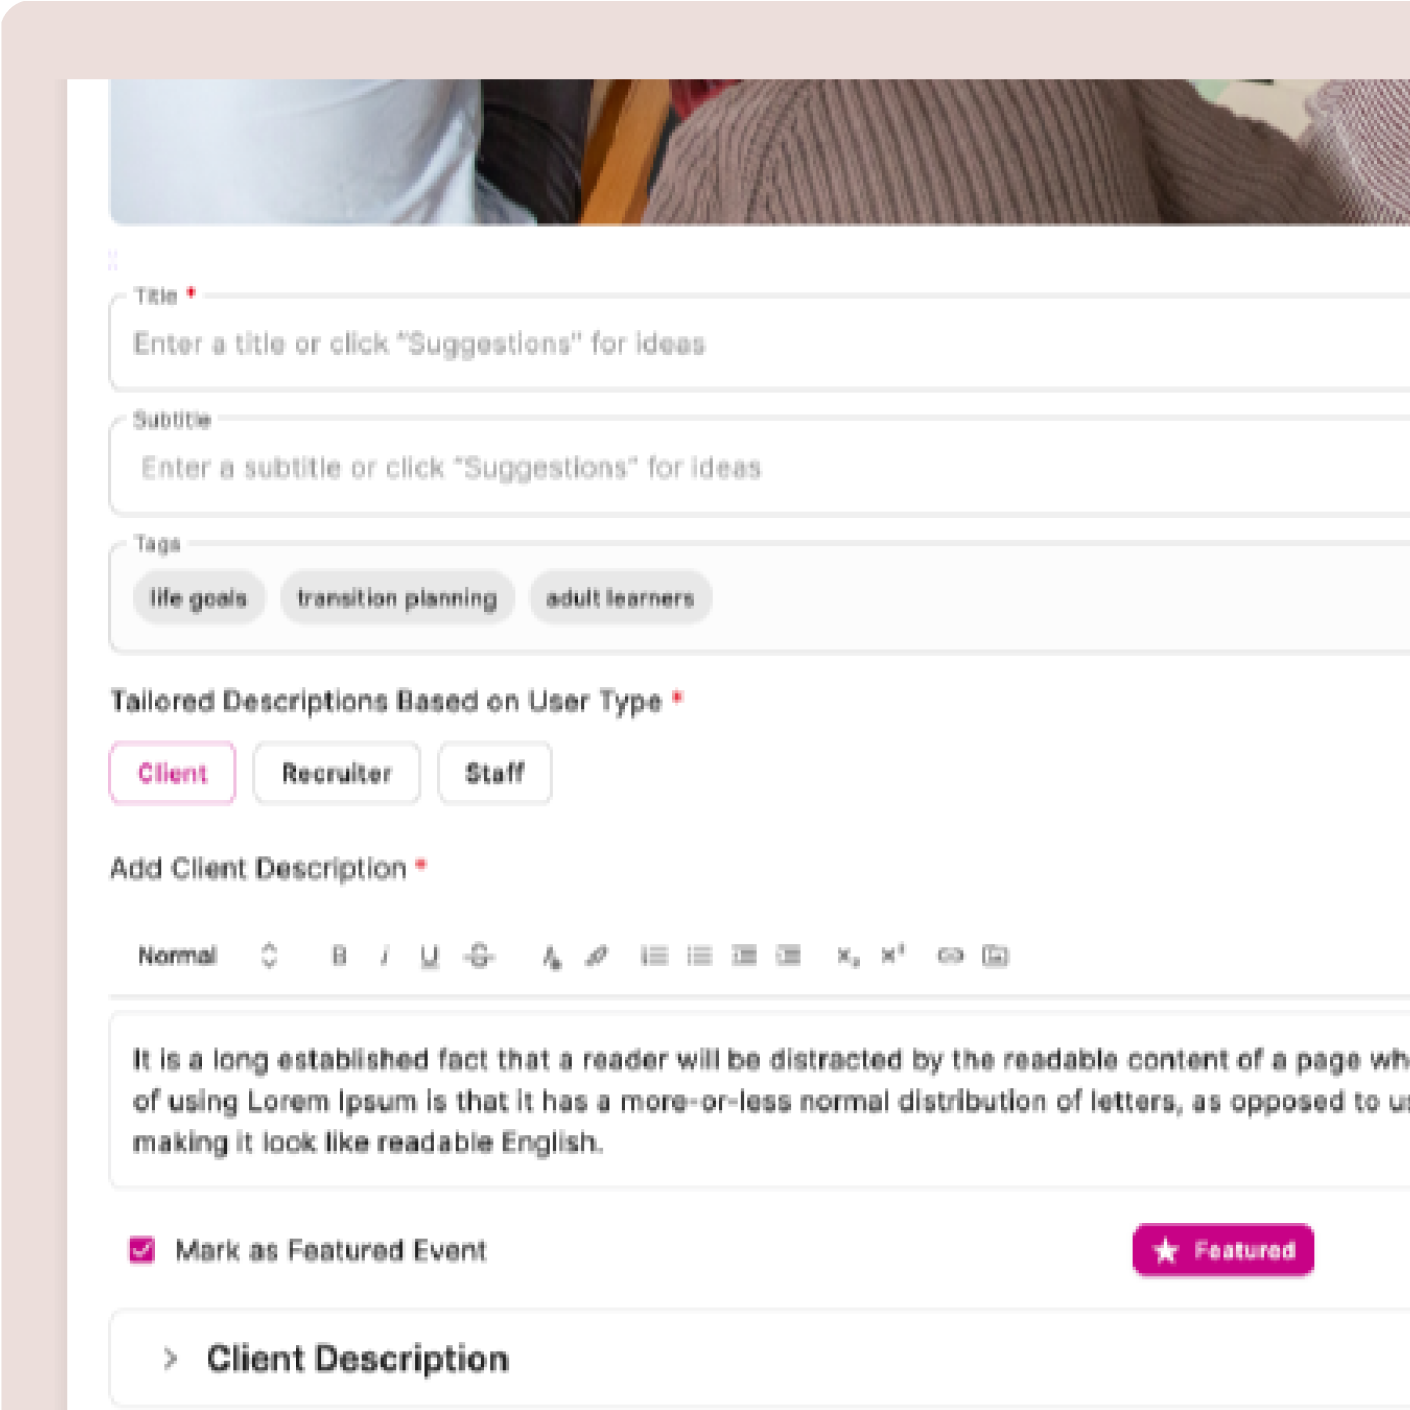
Task: Select the Staff user type
Action: click(494, 772)
